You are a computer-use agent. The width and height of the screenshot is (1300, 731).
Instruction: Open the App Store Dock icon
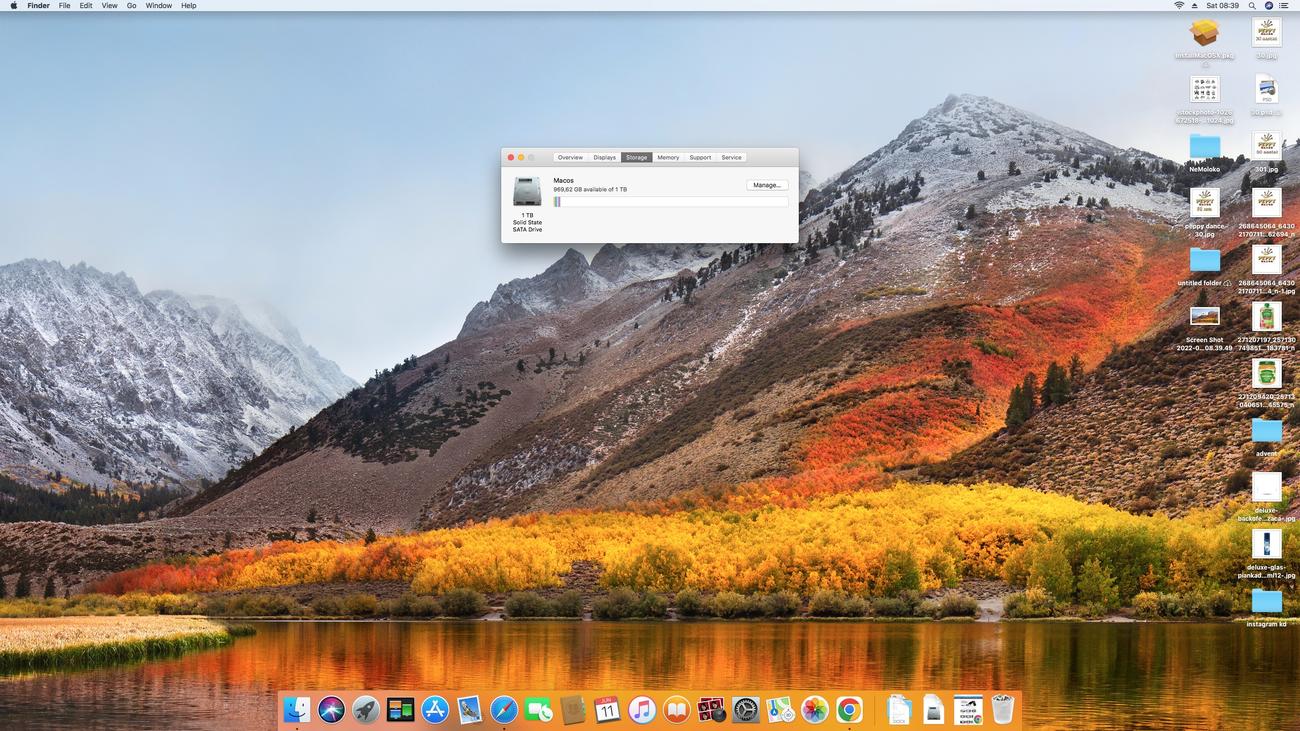435,709
